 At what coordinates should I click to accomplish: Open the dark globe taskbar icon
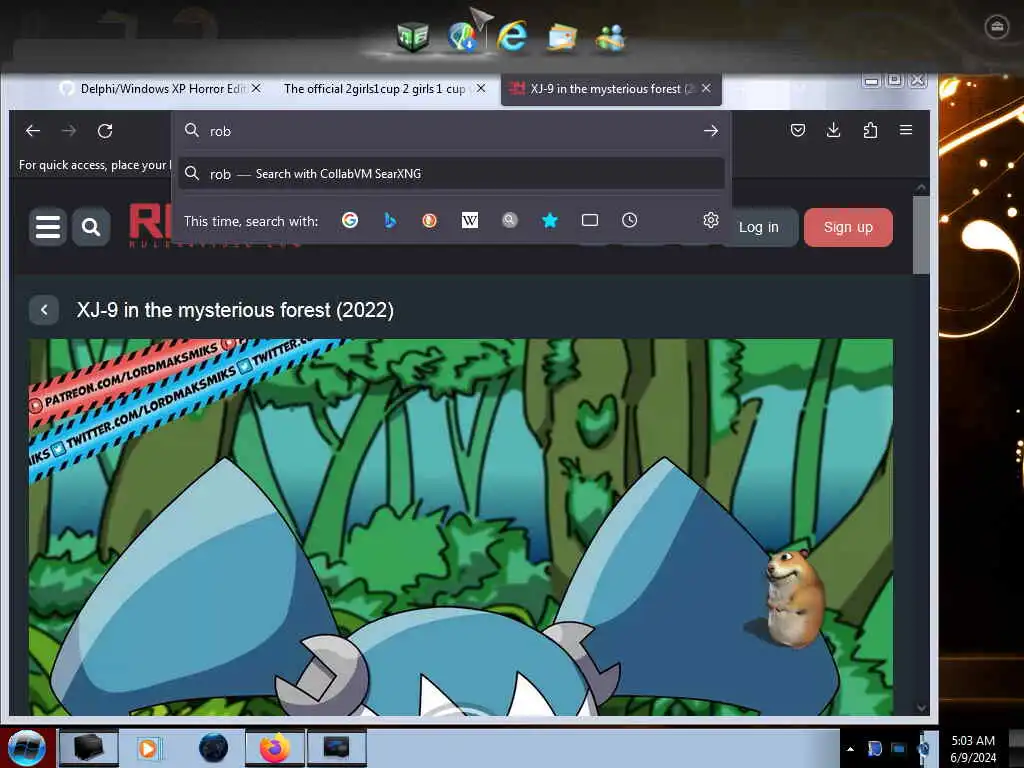(214, 748)
